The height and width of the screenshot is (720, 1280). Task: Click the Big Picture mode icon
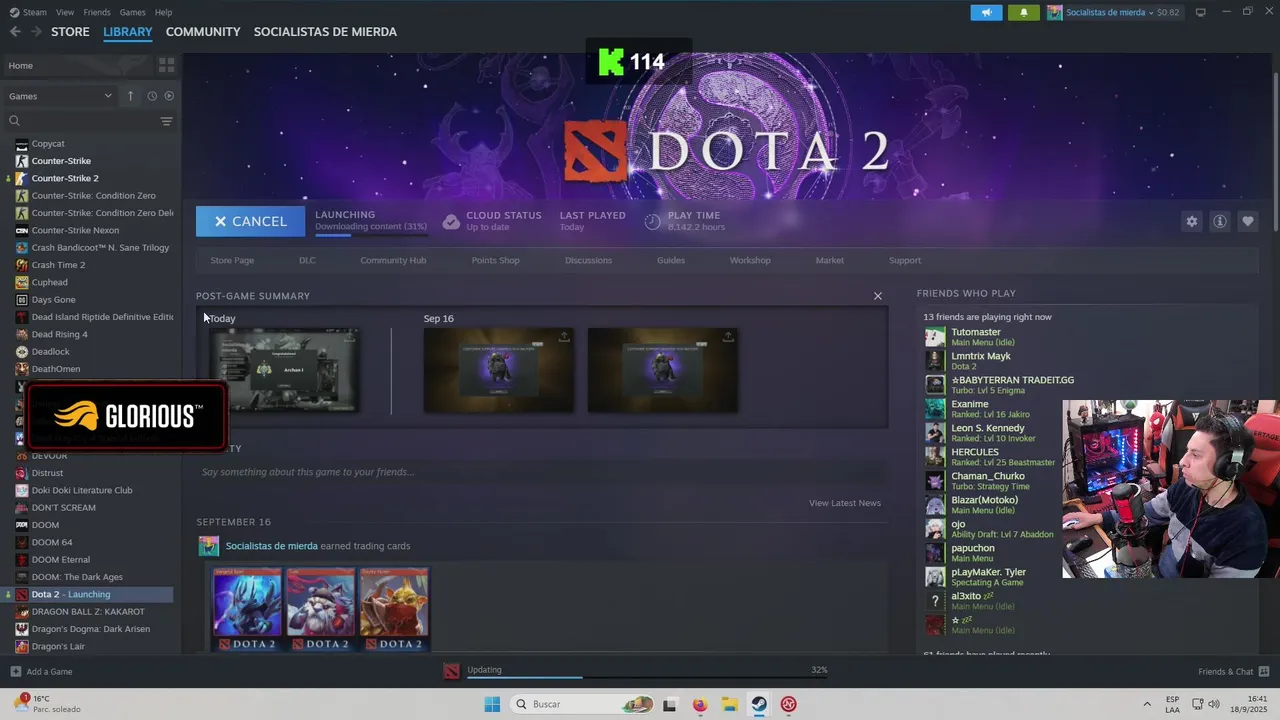[1200, 12]
